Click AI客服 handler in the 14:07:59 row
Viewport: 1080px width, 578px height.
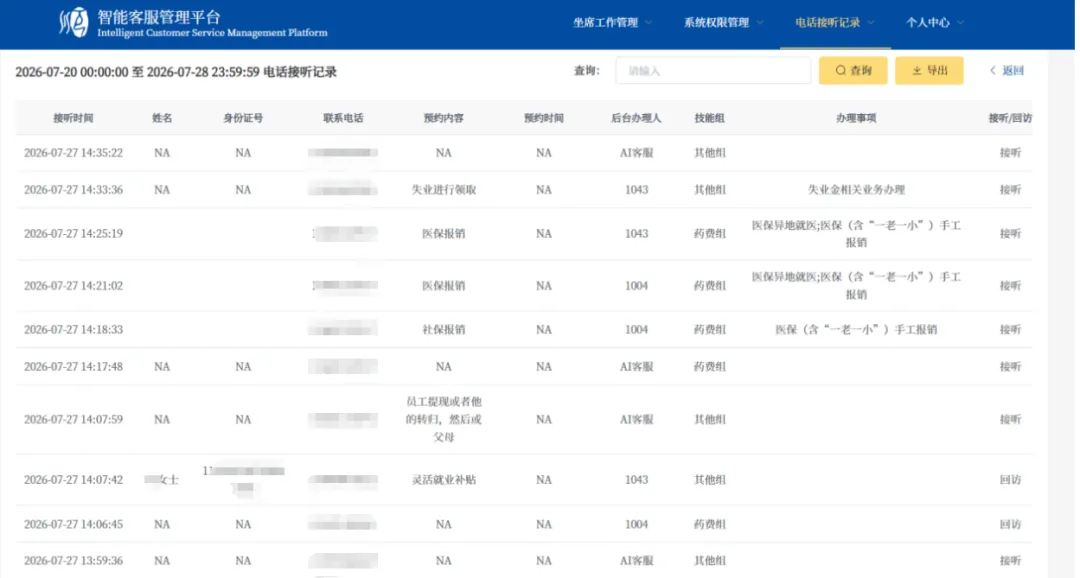(x=636, y=419)
